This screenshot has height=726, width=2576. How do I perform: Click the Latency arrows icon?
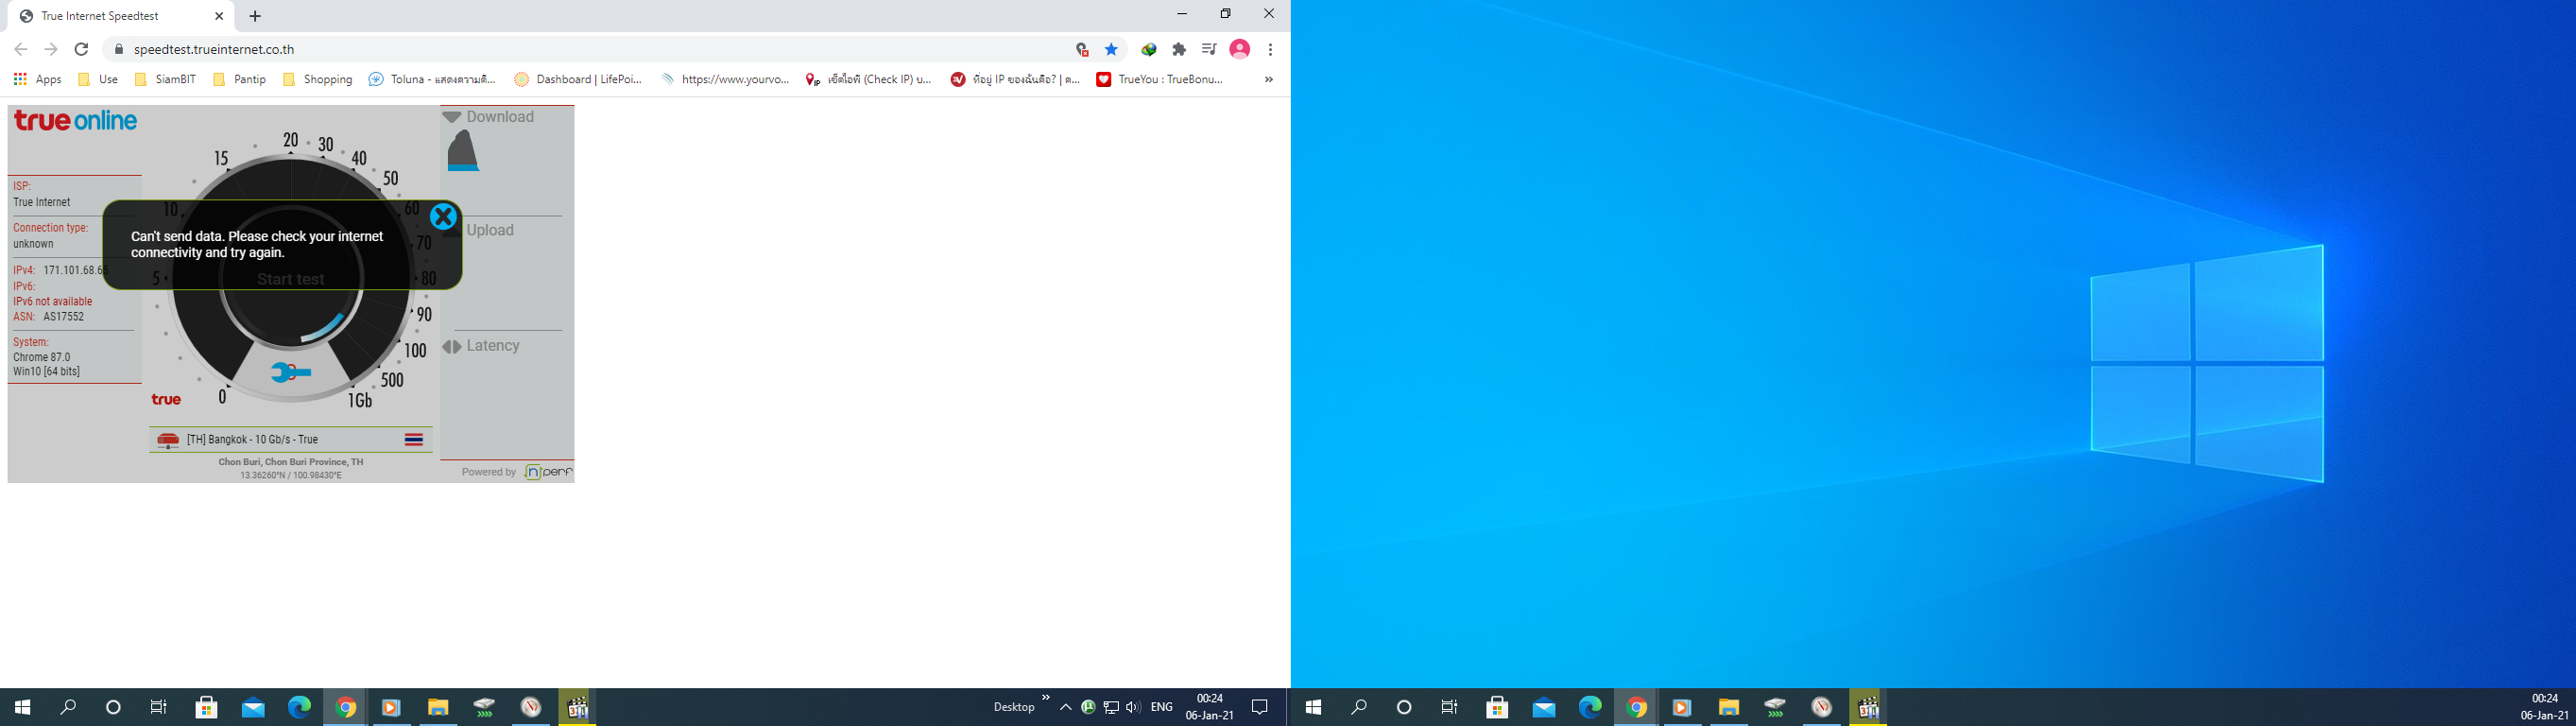(452, 347)
